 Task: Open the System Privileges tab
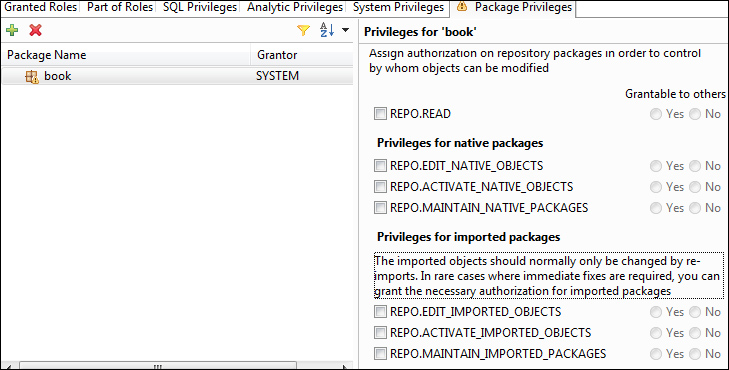point(398,7)
